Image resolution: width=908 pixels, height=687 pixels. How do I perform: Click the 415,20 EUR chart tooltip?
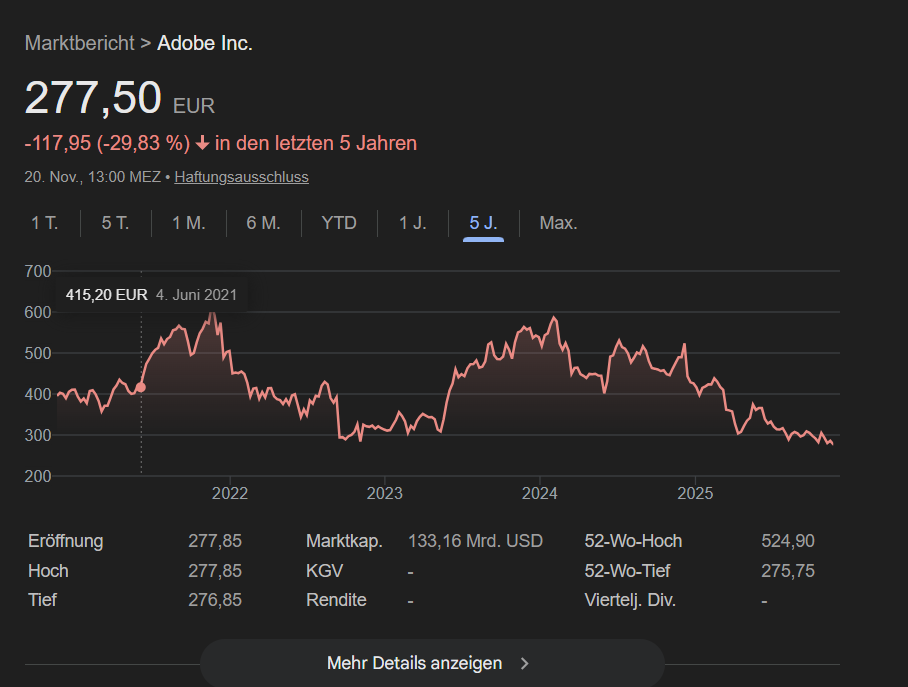point(151,295)
